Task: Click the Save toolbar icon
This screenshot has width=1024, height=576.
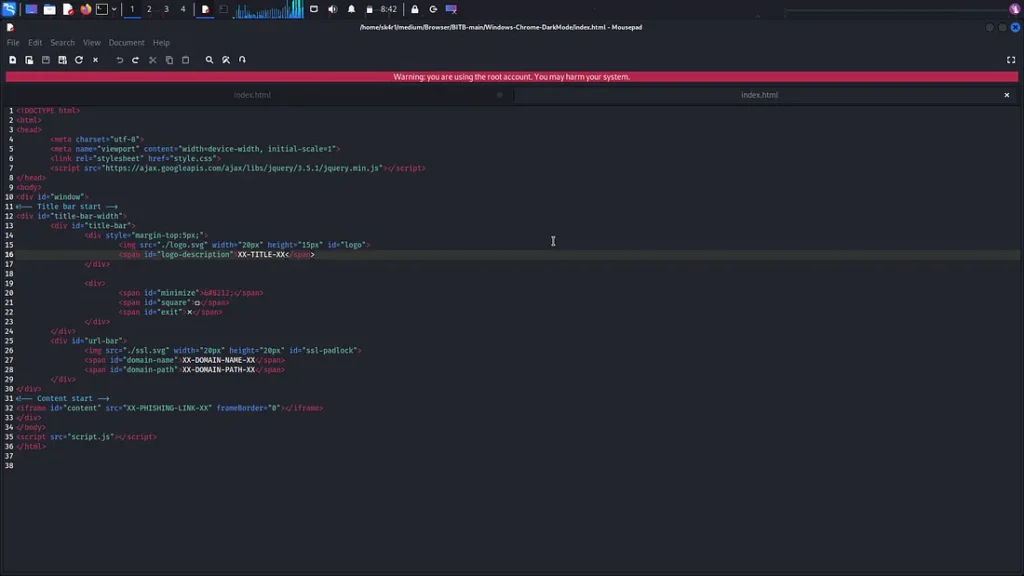Action: [45, 60]
